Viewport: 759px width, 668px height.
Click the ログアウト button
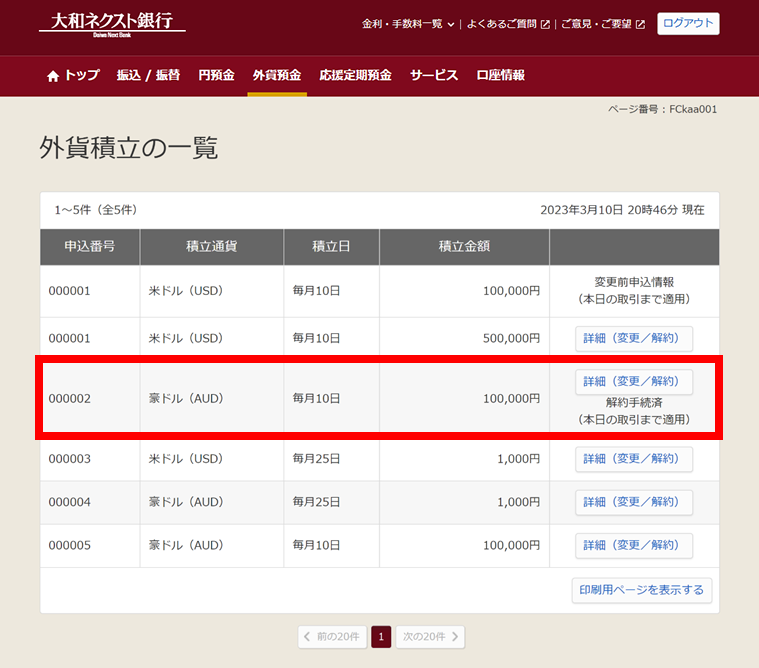(x=688, y=23)
